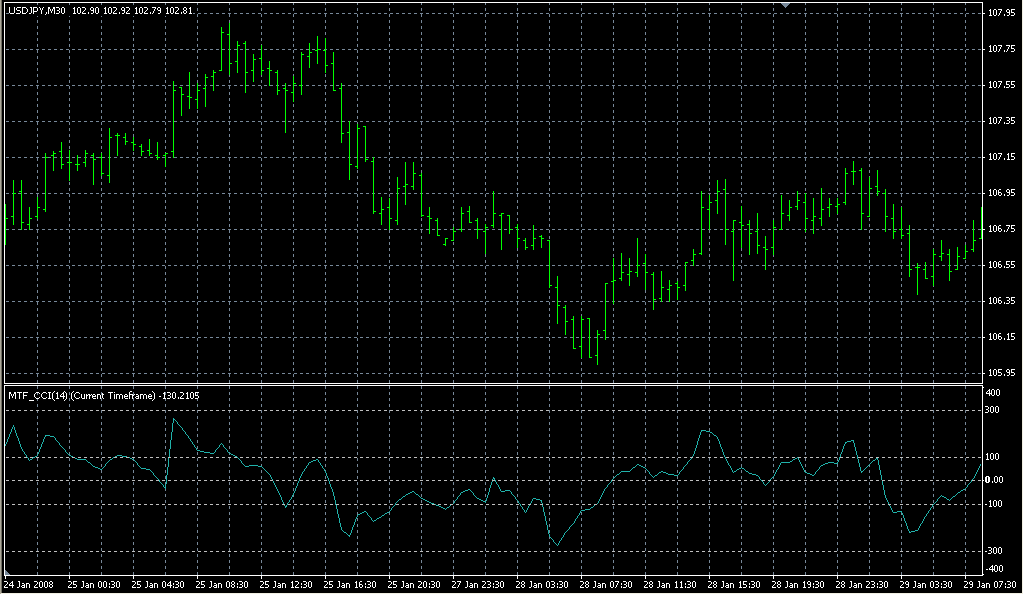
Task: Click the 105.95 price scale label
Action: click(1001, 373)
